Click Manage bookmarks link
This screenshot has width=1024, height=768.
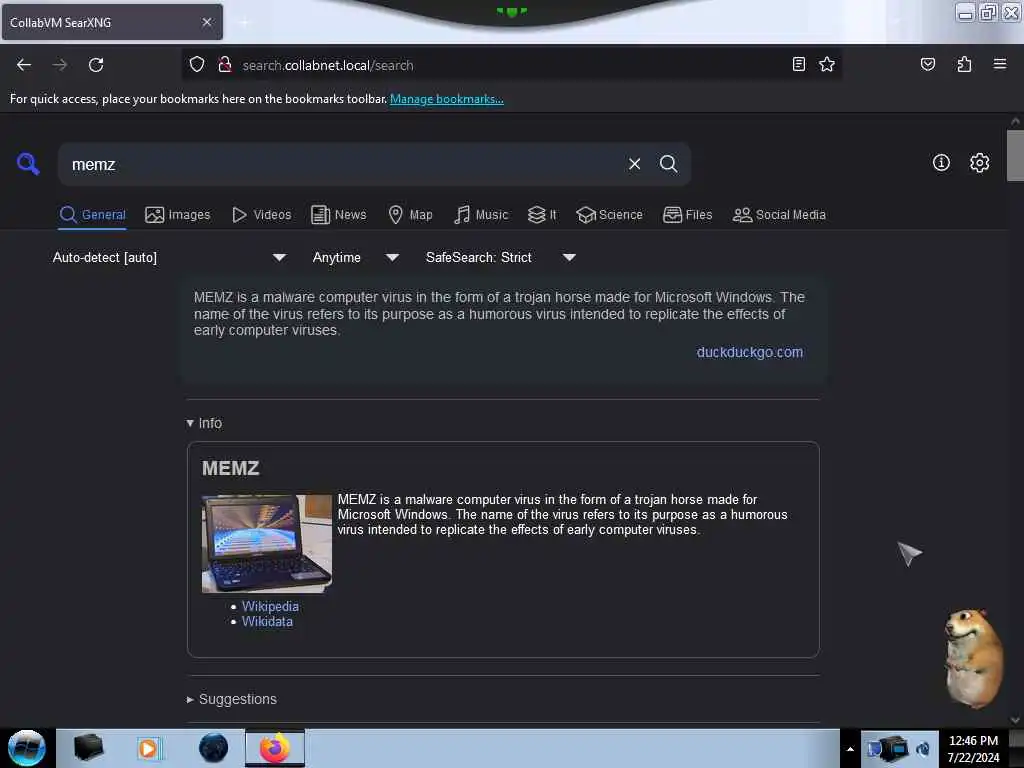point(447,99)
